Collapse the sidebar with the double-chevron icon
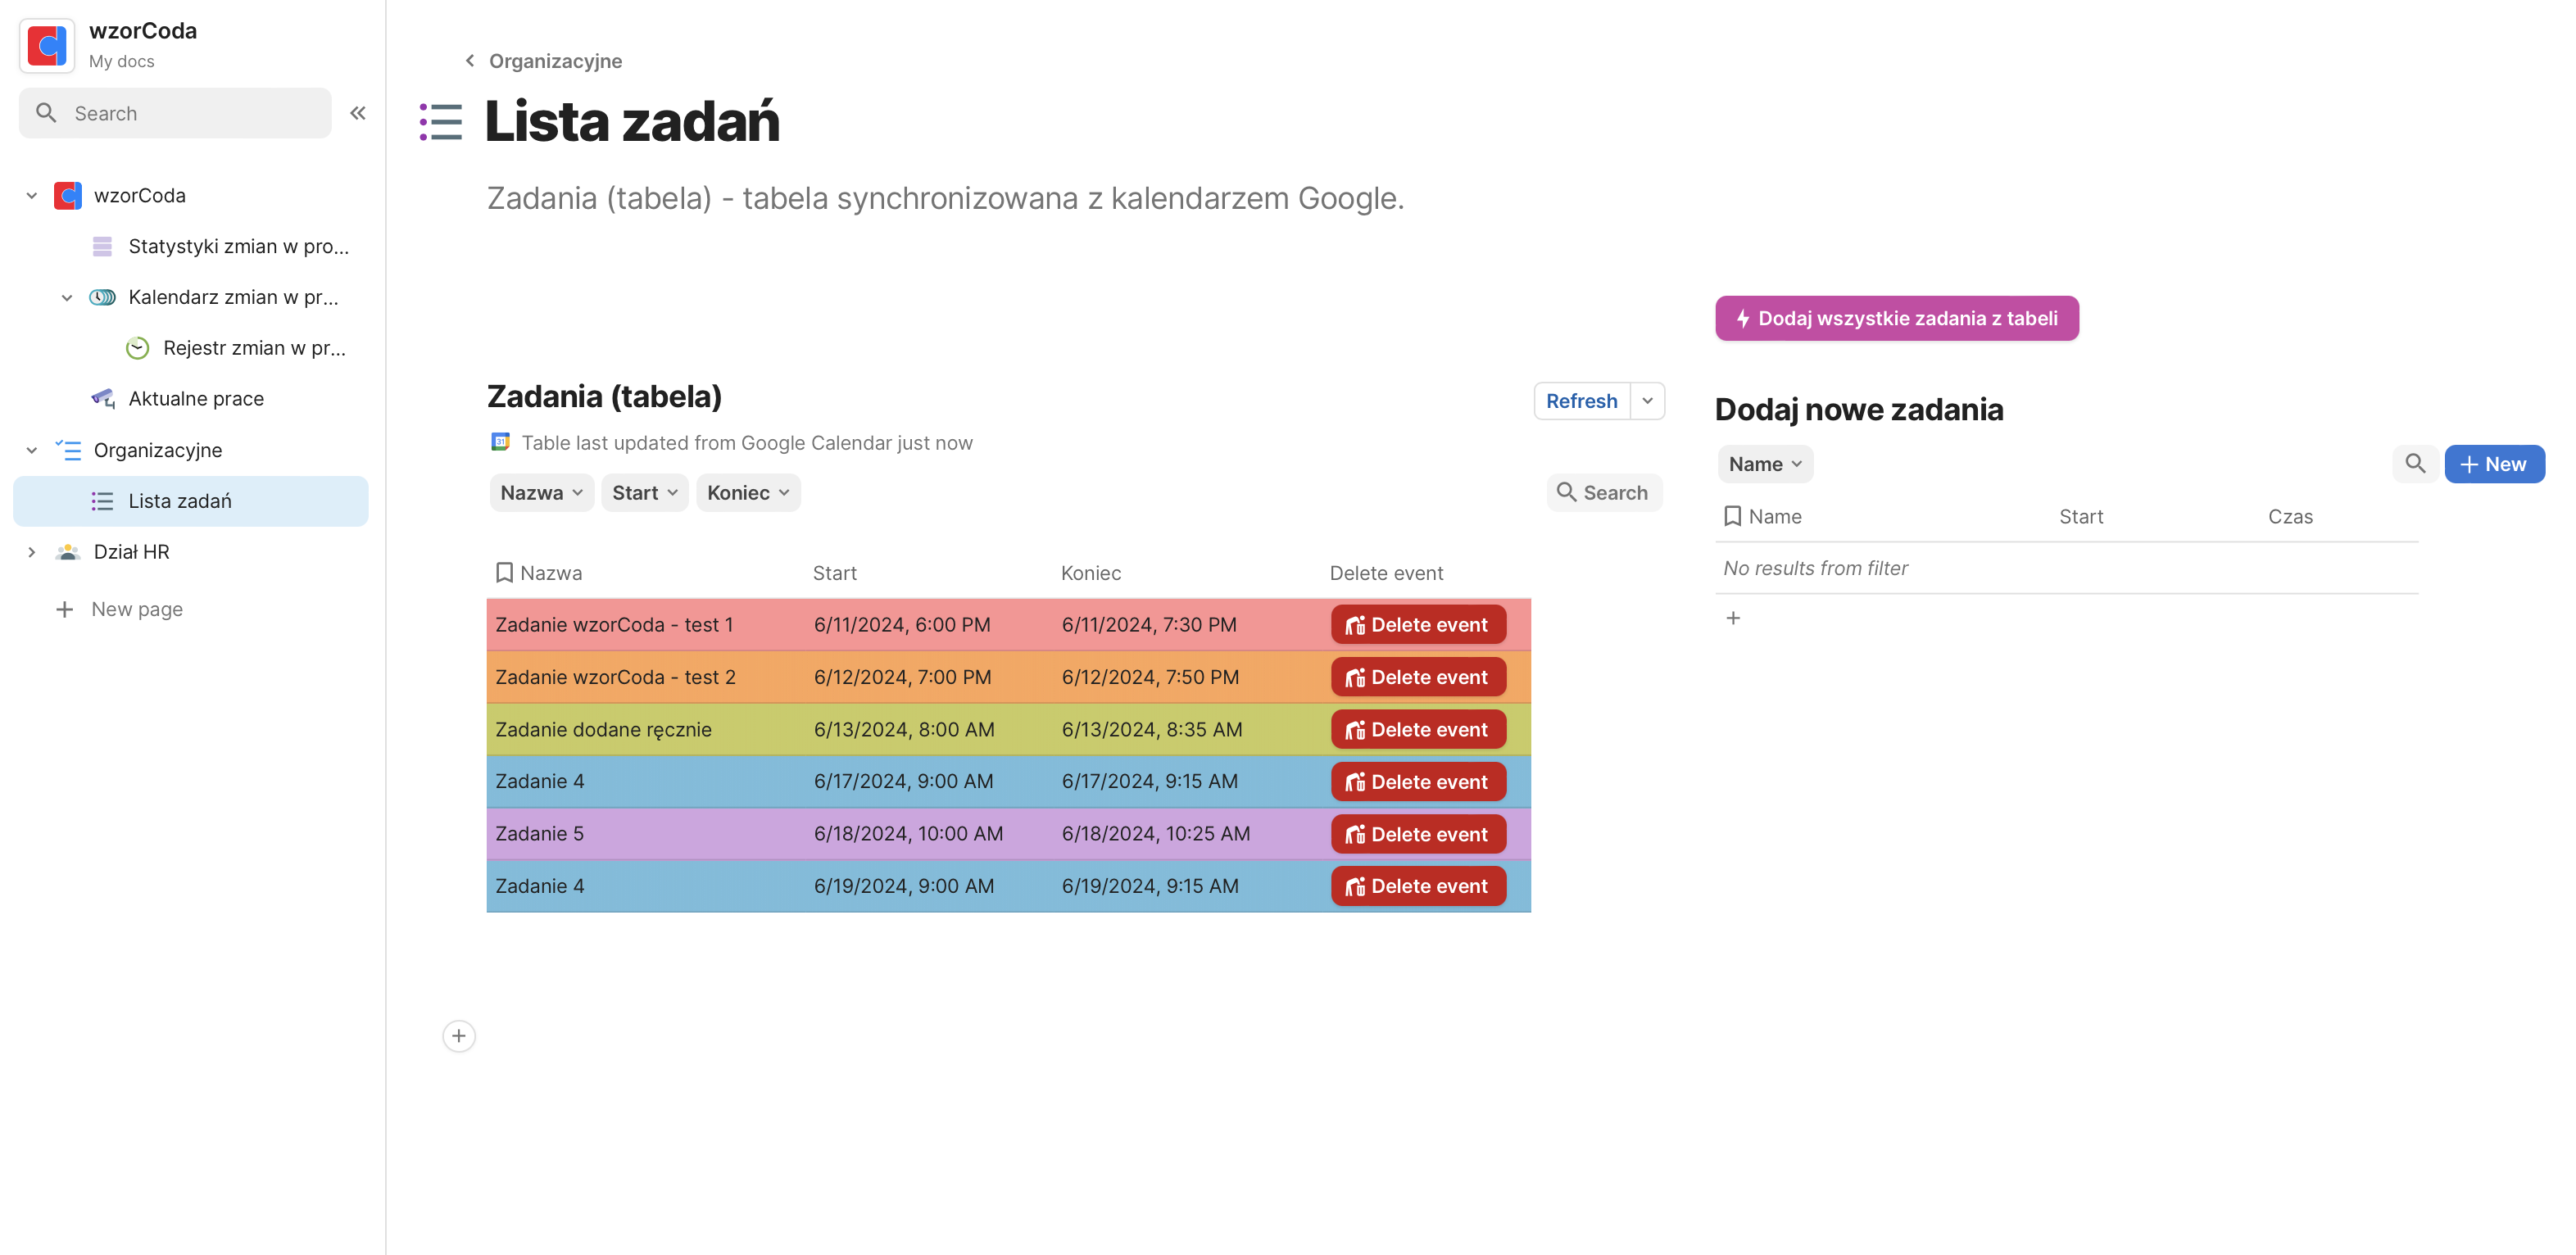The width and height of the screenshot is (2576, 1255). 357,112
